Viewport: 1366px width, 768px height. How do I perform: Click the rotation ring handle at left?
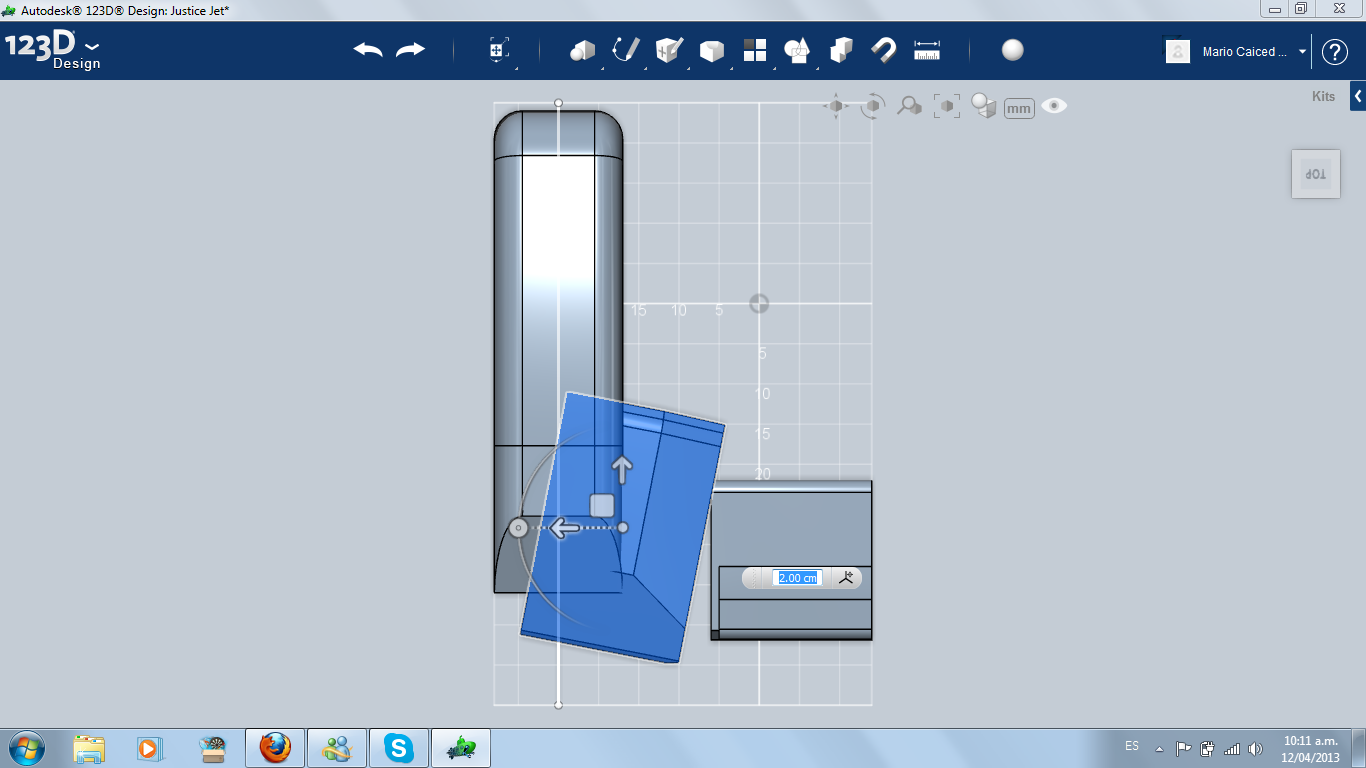click(518, 528)
